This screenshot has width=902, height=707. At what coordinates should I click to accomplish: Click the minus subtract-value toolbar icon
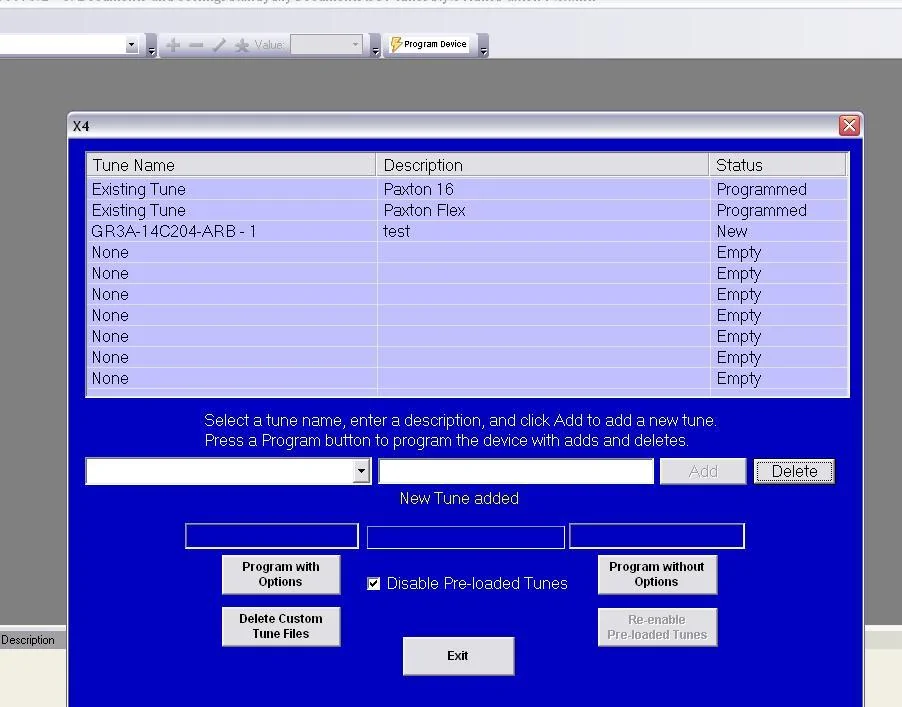(x=196, y=45)
